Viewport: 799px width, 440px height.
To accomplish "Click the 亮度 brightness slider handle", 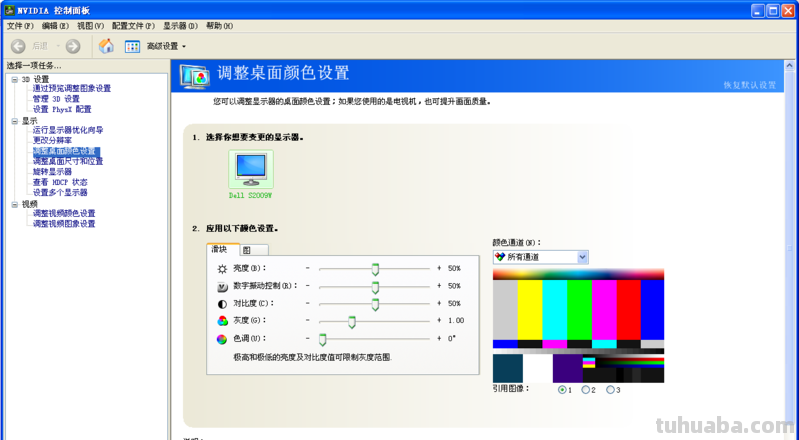I will click(376, 269).
